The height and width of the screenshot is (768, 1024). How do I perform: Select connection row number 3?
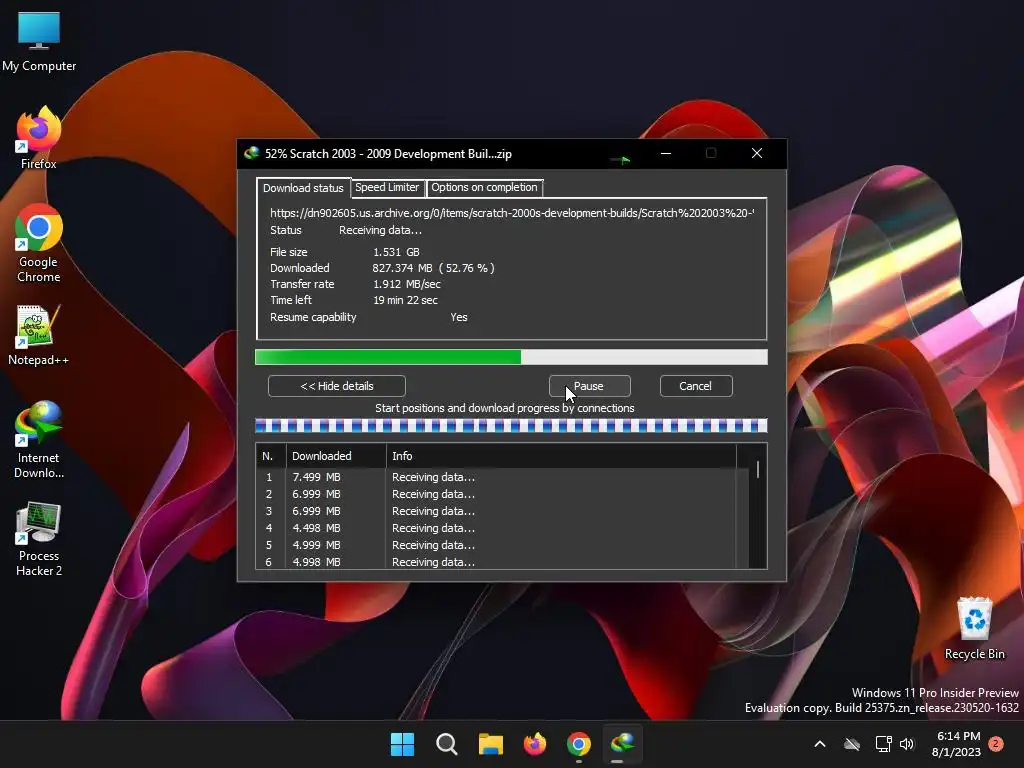[503, 511]
